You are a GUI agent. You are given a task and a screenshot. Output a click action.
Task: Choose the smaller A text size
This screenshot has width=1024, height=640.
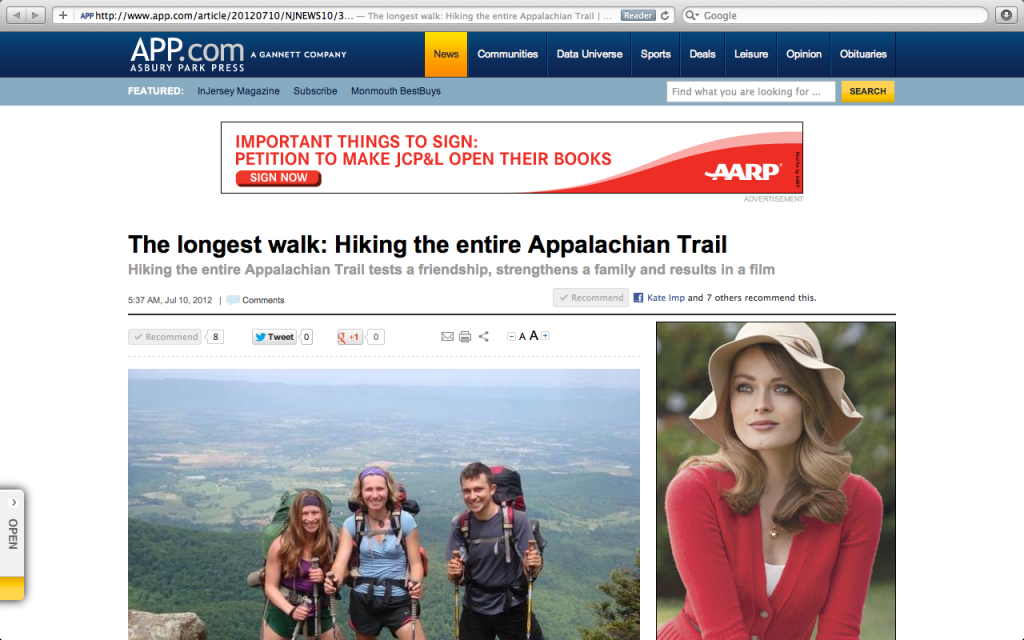(522, 337)
